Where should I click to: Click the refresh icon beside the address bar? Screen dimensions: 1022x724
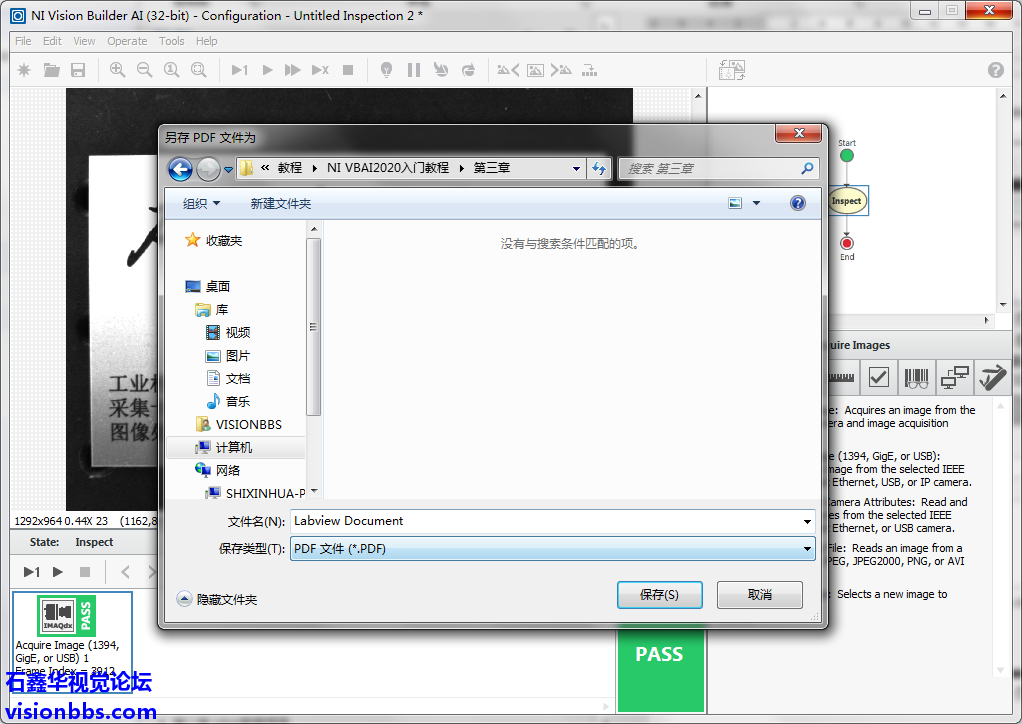click(599, 169)
